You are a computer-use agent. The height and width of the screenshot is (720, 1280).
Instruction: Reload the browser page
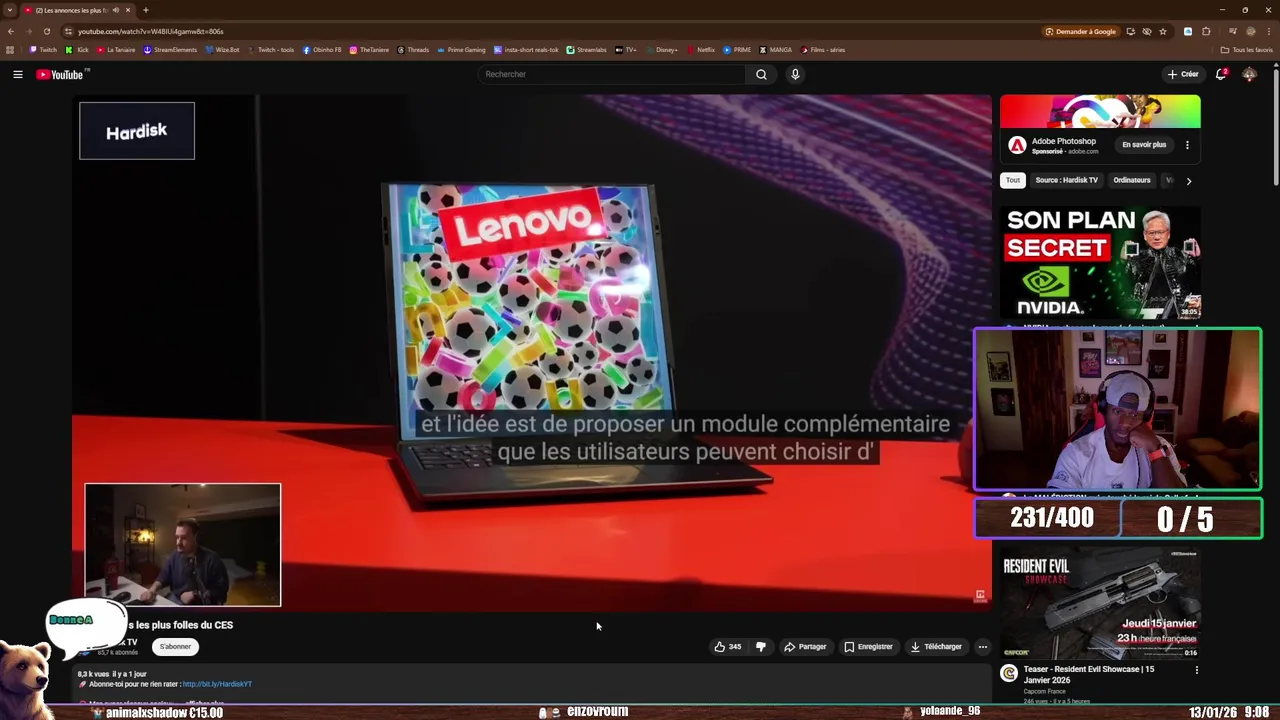[x=46, y=31]
